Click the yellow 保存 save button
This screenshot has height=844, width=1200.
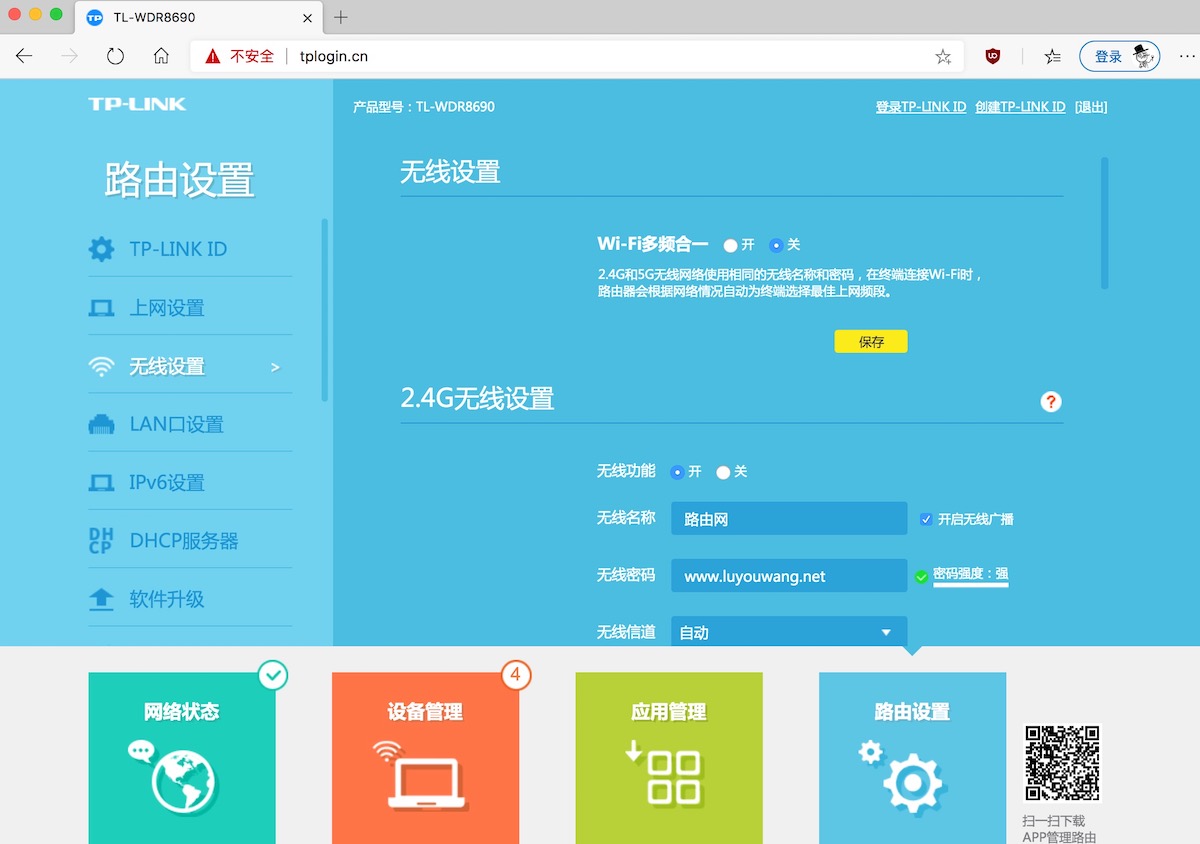click(869, 341)
